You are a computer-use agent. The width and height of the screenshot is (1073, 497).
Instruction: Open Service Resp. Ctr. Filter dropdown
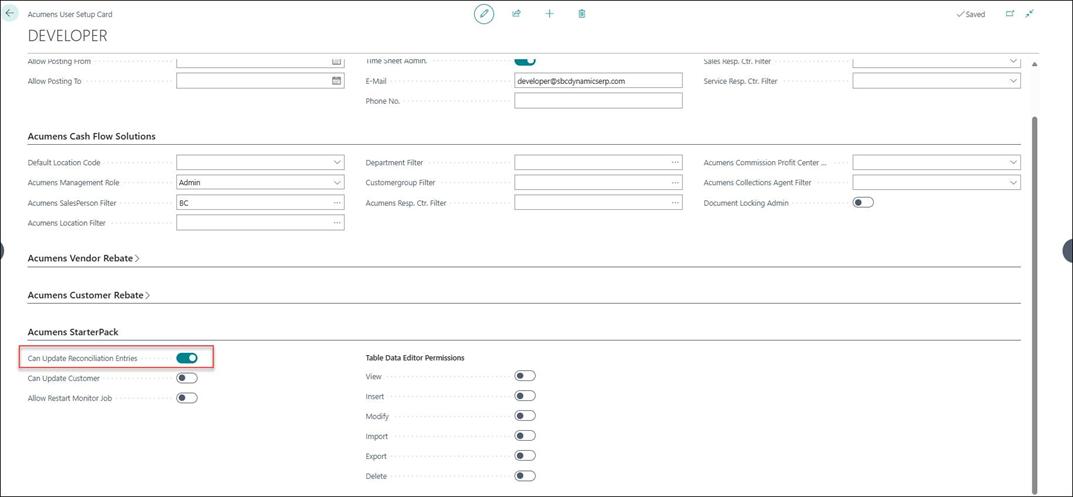[x=1013, y=81]
